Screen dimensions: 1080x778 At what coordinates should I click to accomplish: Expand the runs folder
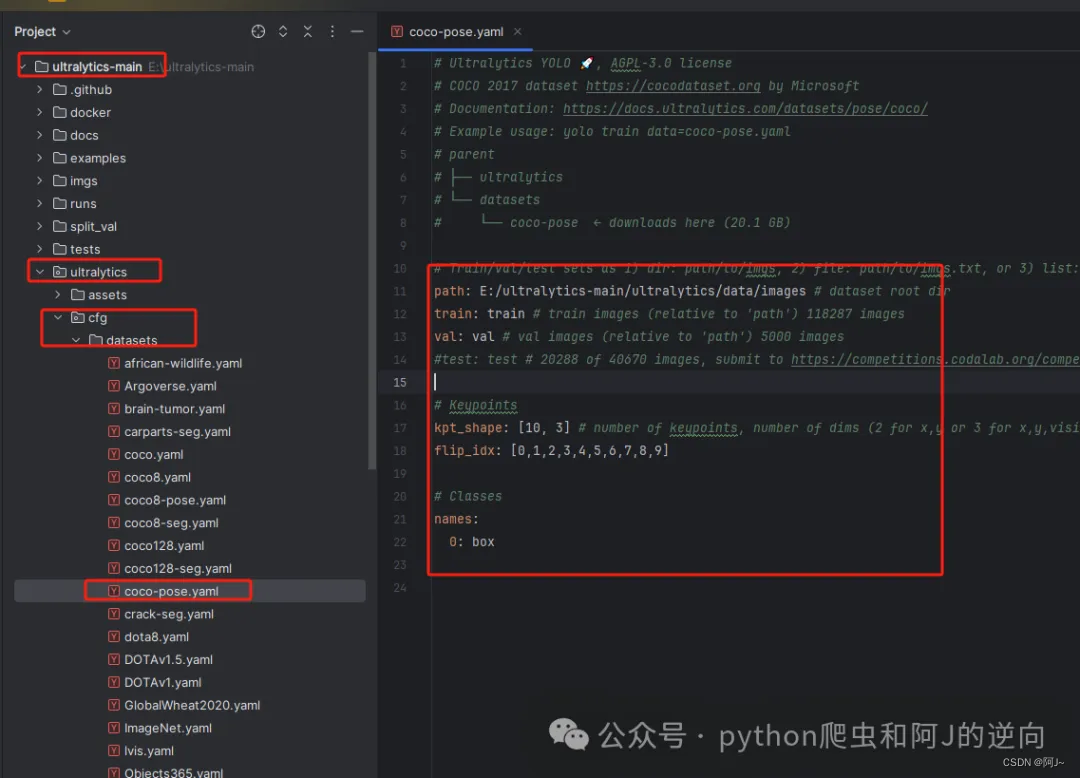pos(39,203)
